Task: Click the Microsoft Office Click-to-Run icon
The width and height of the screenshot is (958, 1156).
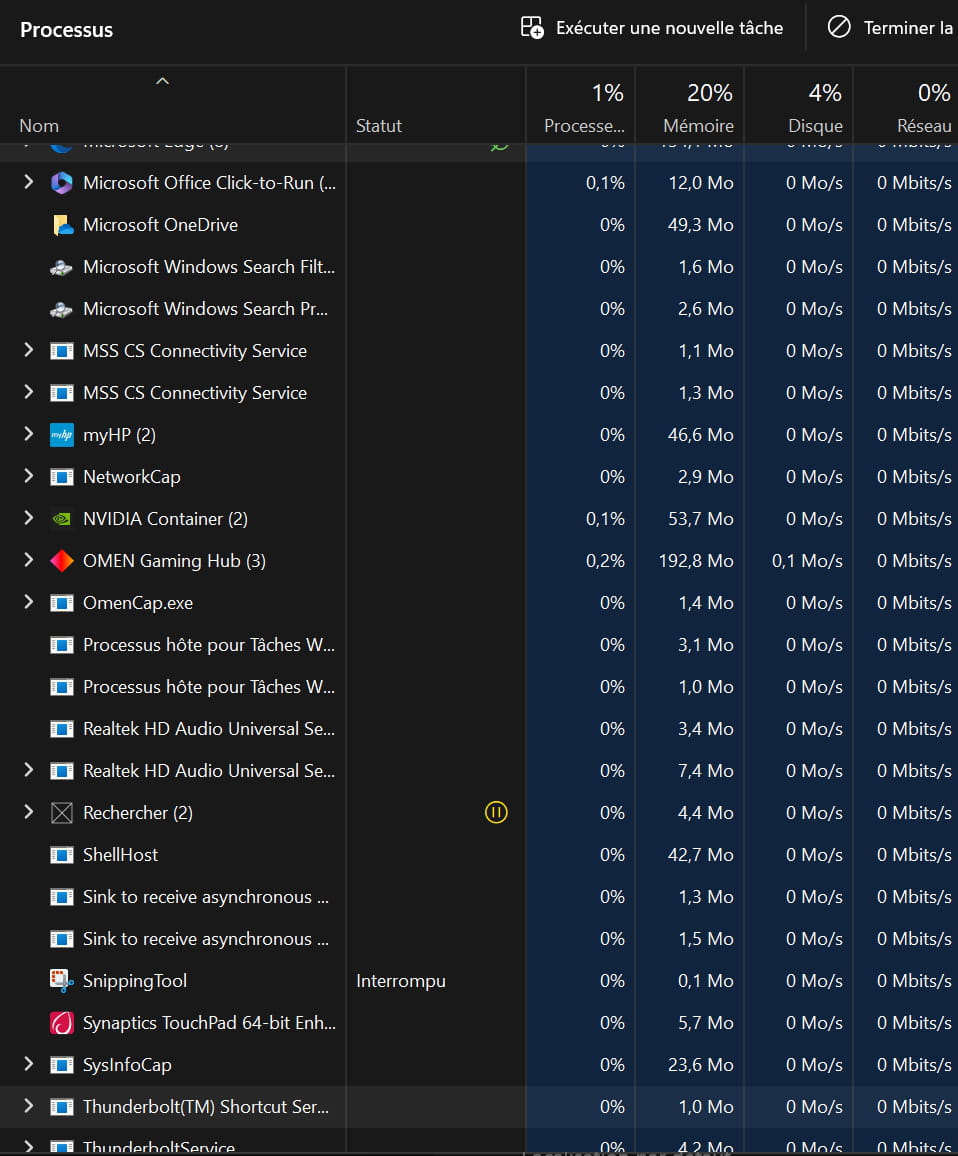Action: (x=61, y=183)
